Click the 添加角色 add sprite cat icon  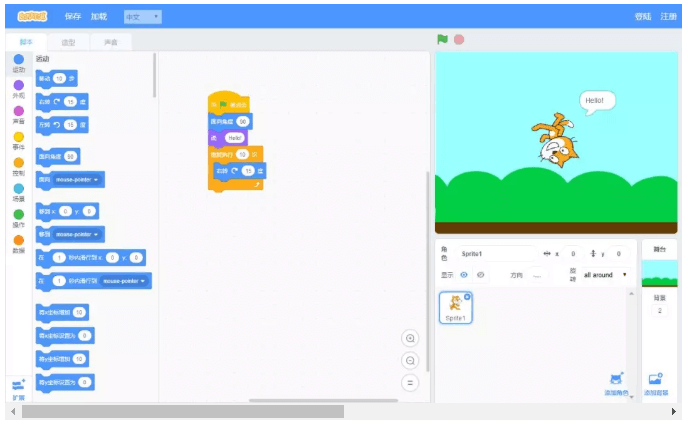[616, 379]
